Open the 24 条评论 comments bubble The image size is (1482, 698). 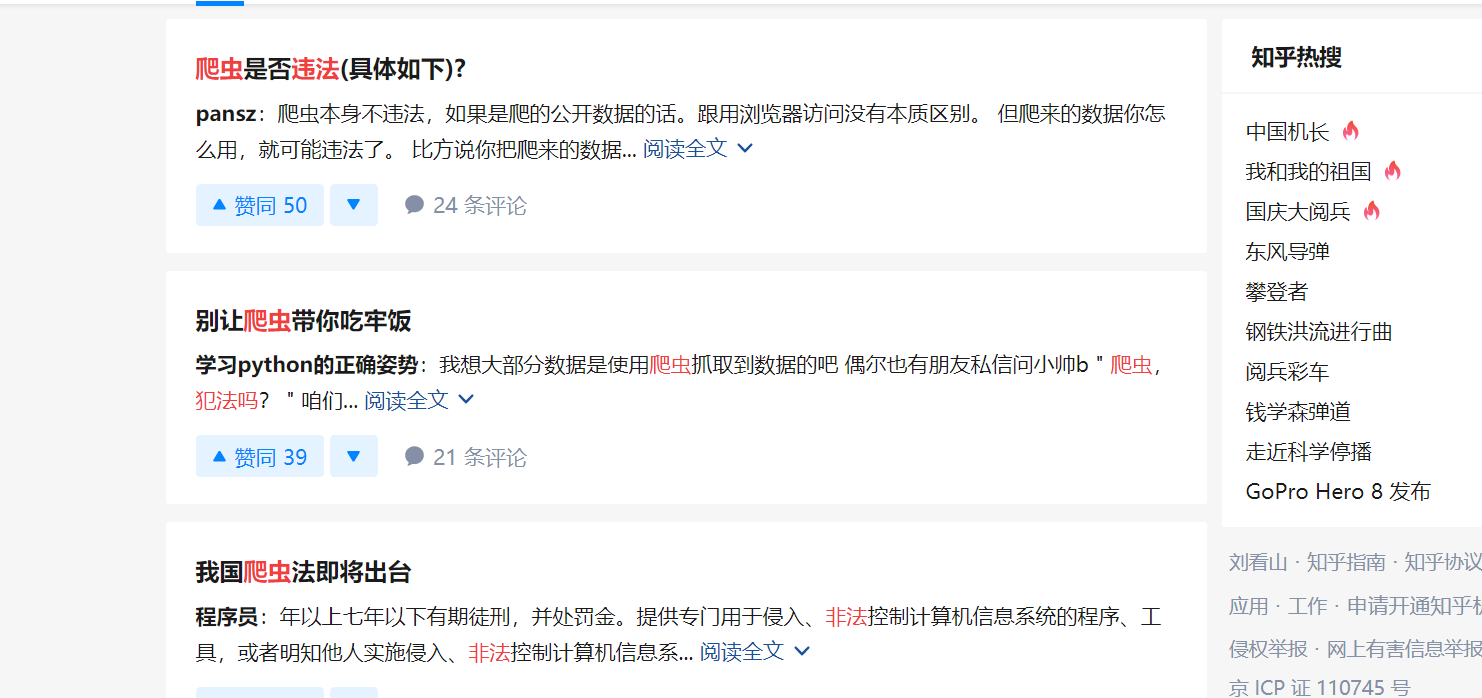(x=465, y=205)
